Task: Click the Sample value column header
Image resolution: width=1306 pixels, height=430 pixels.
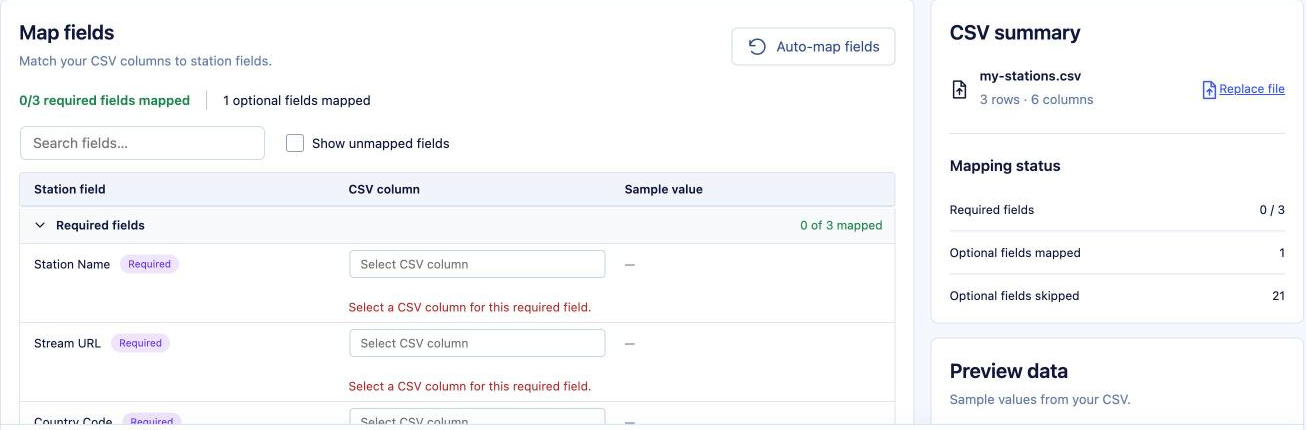Action: tap(664, 189)
